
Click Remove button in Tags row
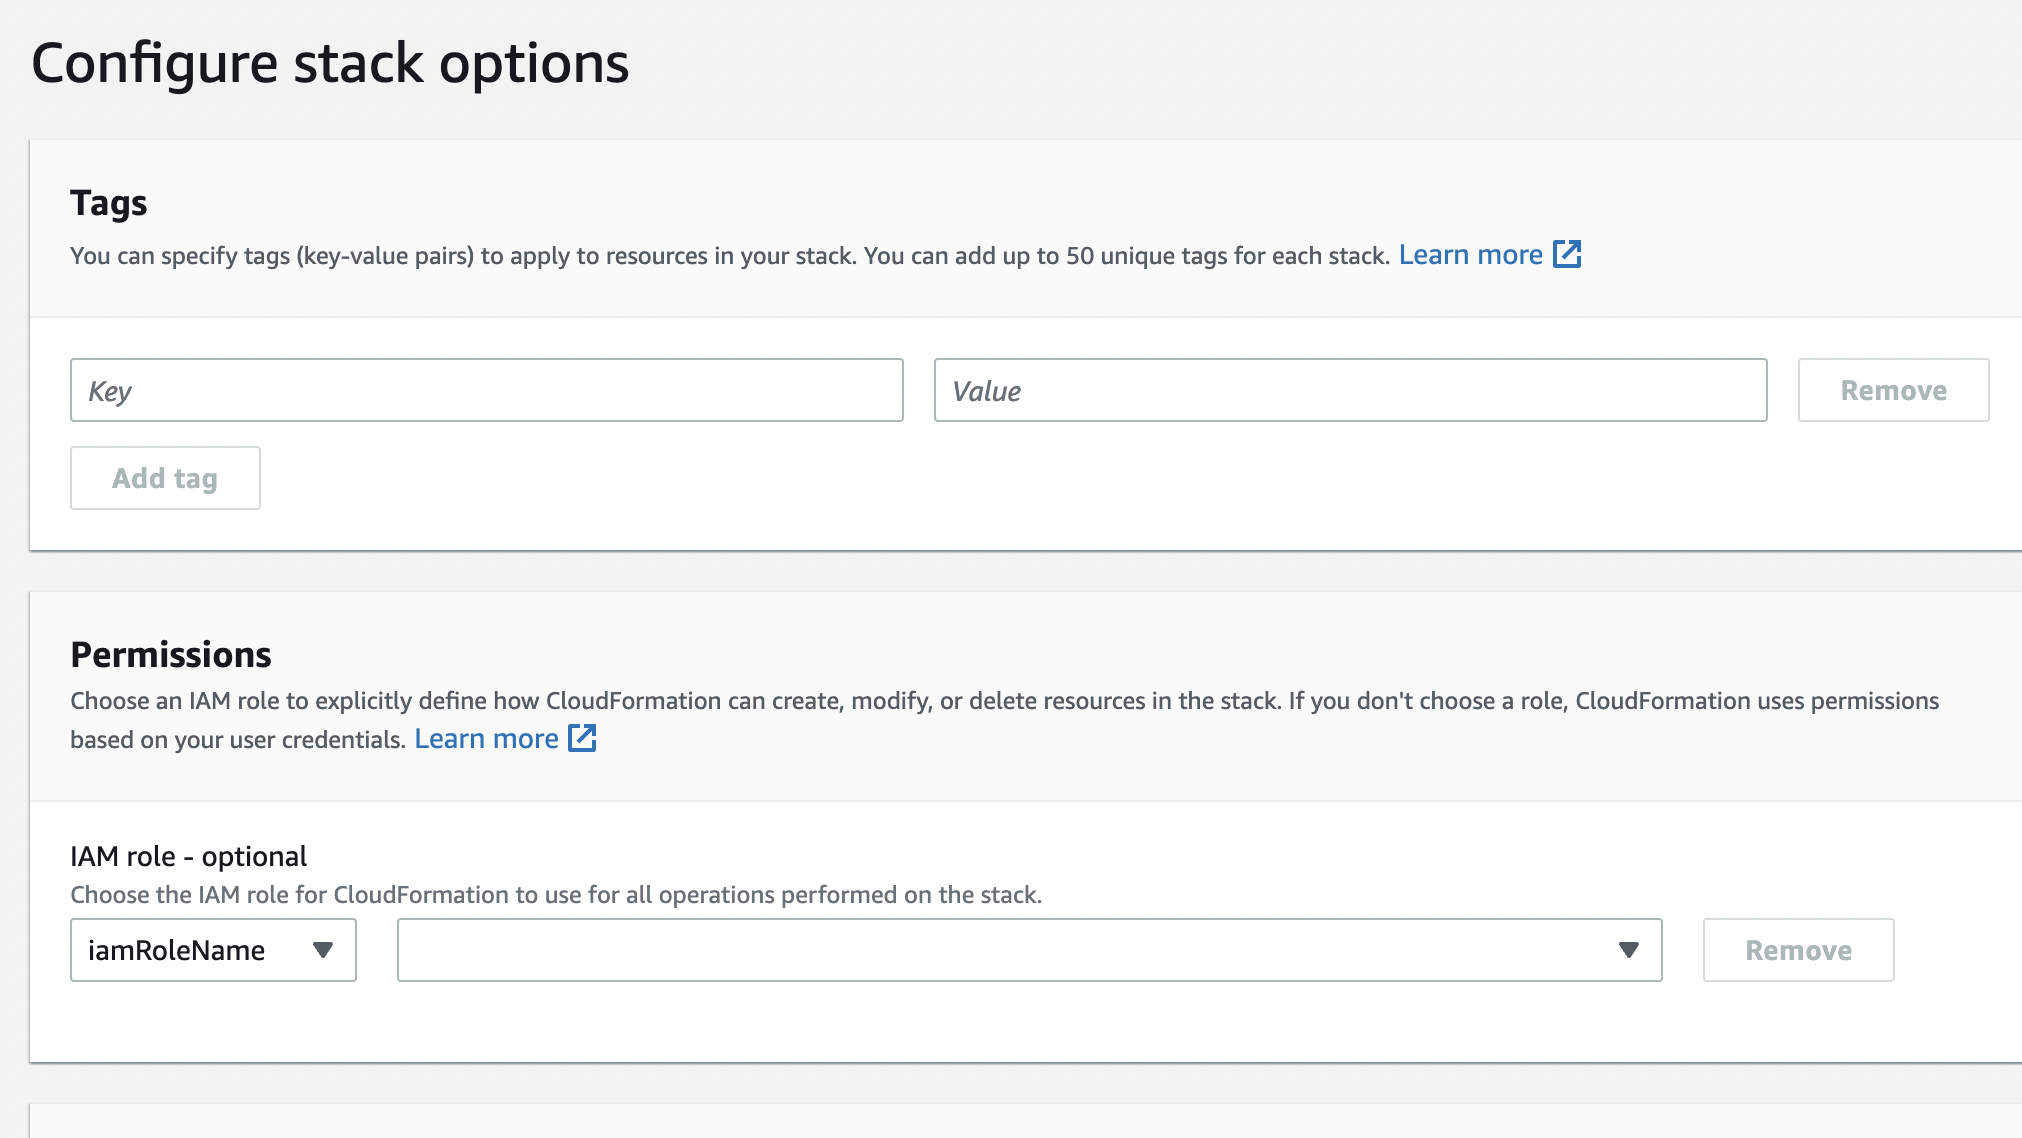[1893, 390]
